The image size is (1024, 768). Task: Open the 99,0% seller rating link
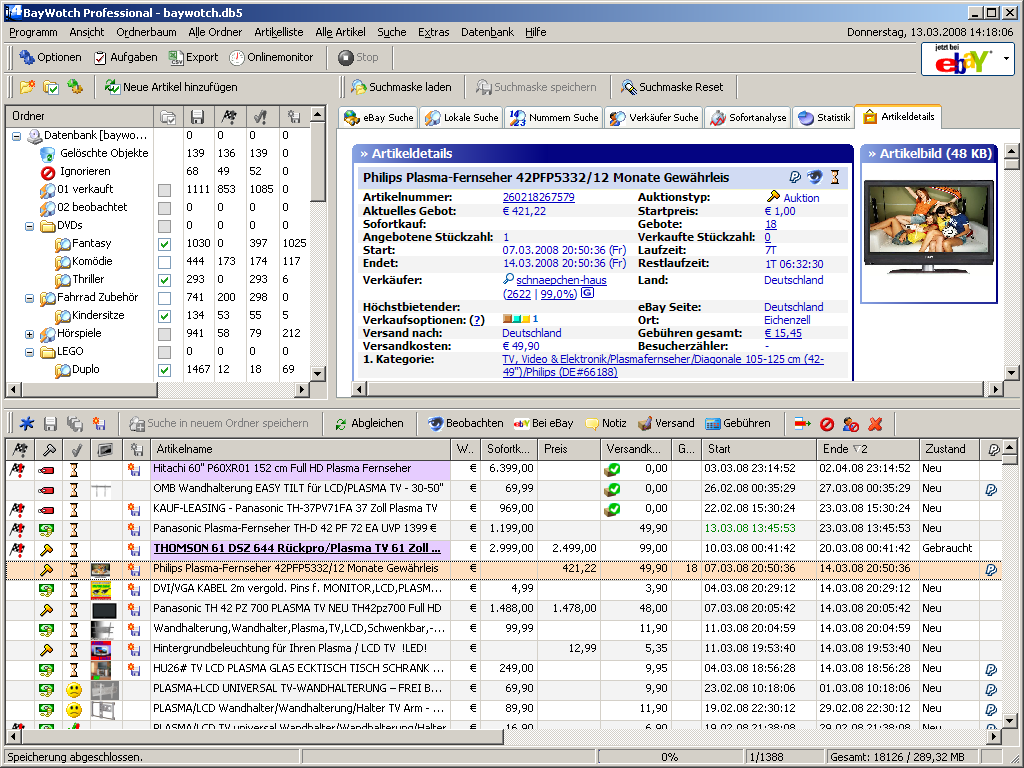[x=558, y=294]
